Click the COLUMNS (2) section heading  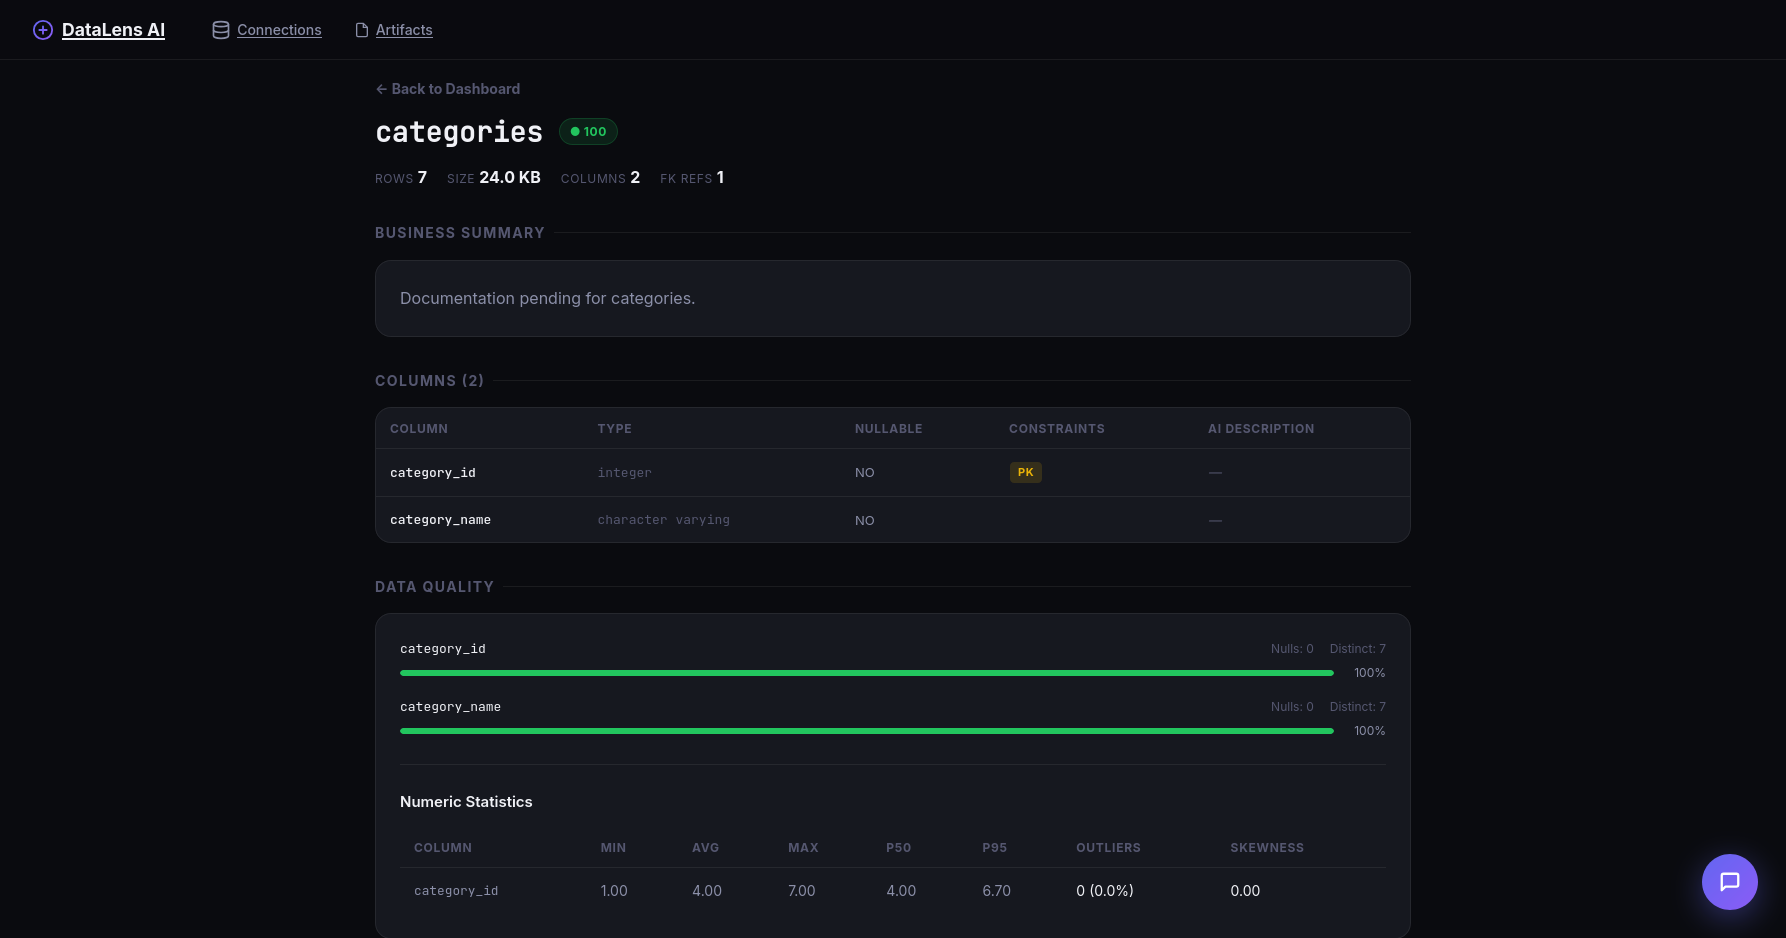click(429, 381)
